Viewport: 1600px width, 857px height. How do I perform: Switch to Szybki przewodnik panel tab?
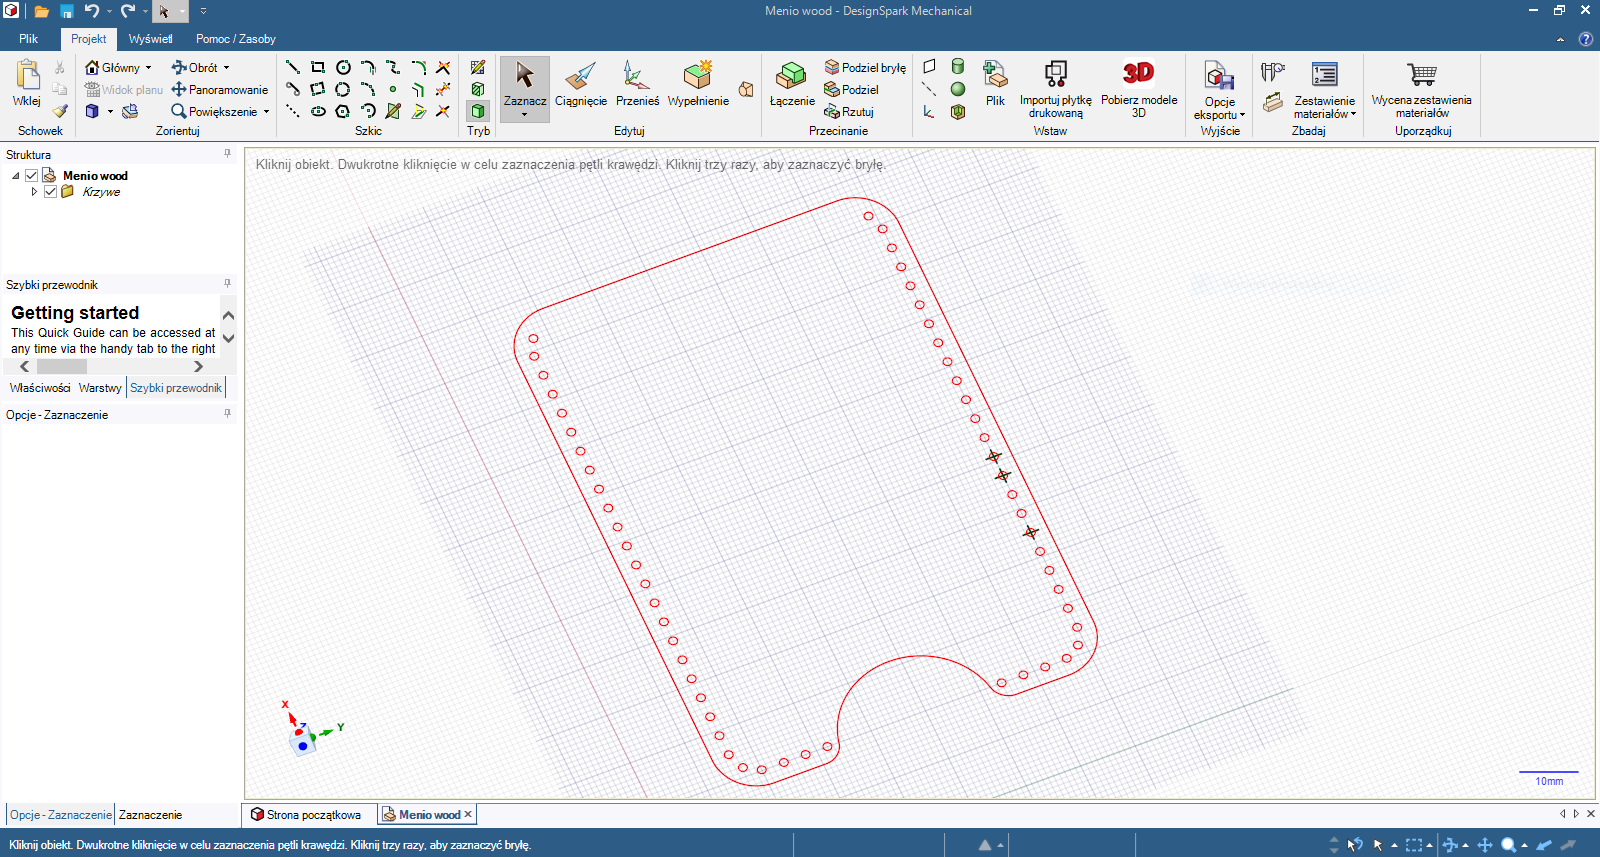click(x=176, y=388)
